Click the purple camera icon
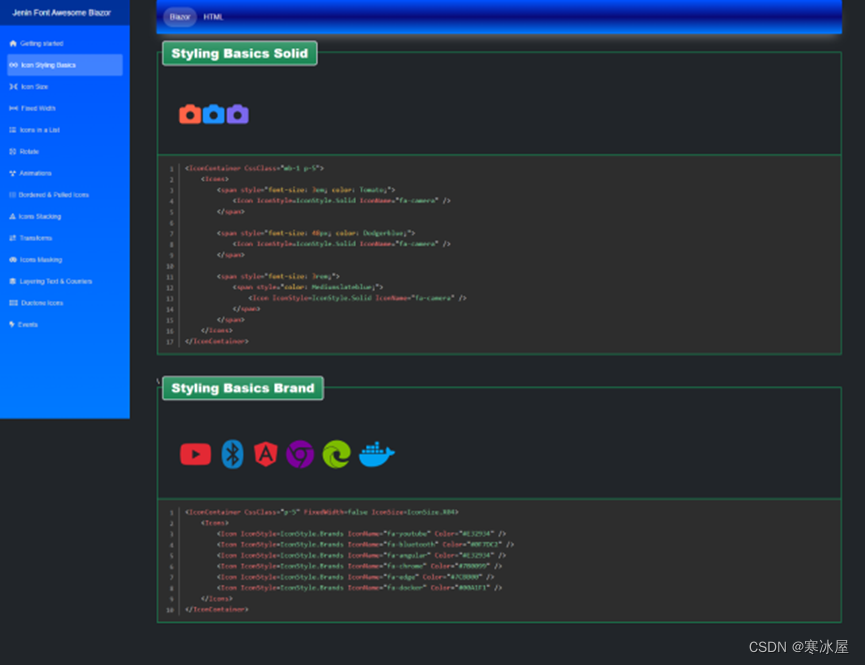 point(237,114)
